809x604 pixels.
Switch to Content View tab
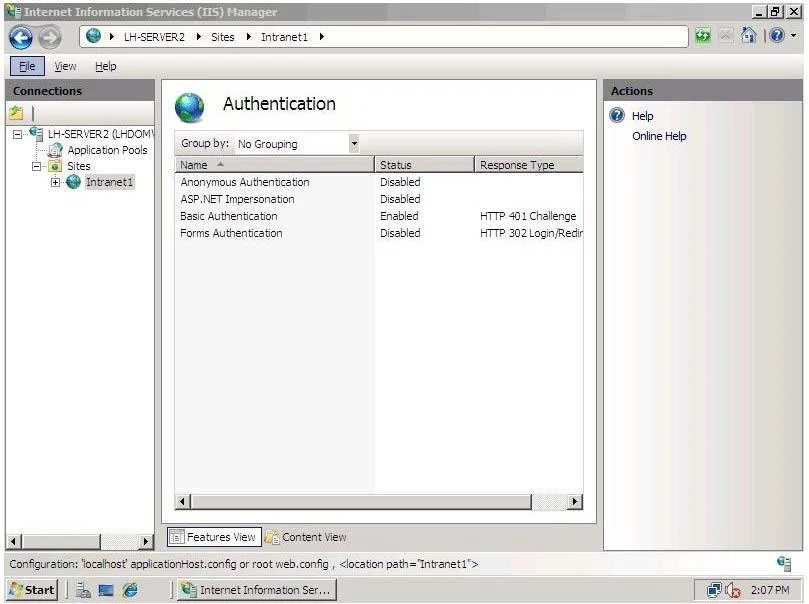click(x=306, y=537)
